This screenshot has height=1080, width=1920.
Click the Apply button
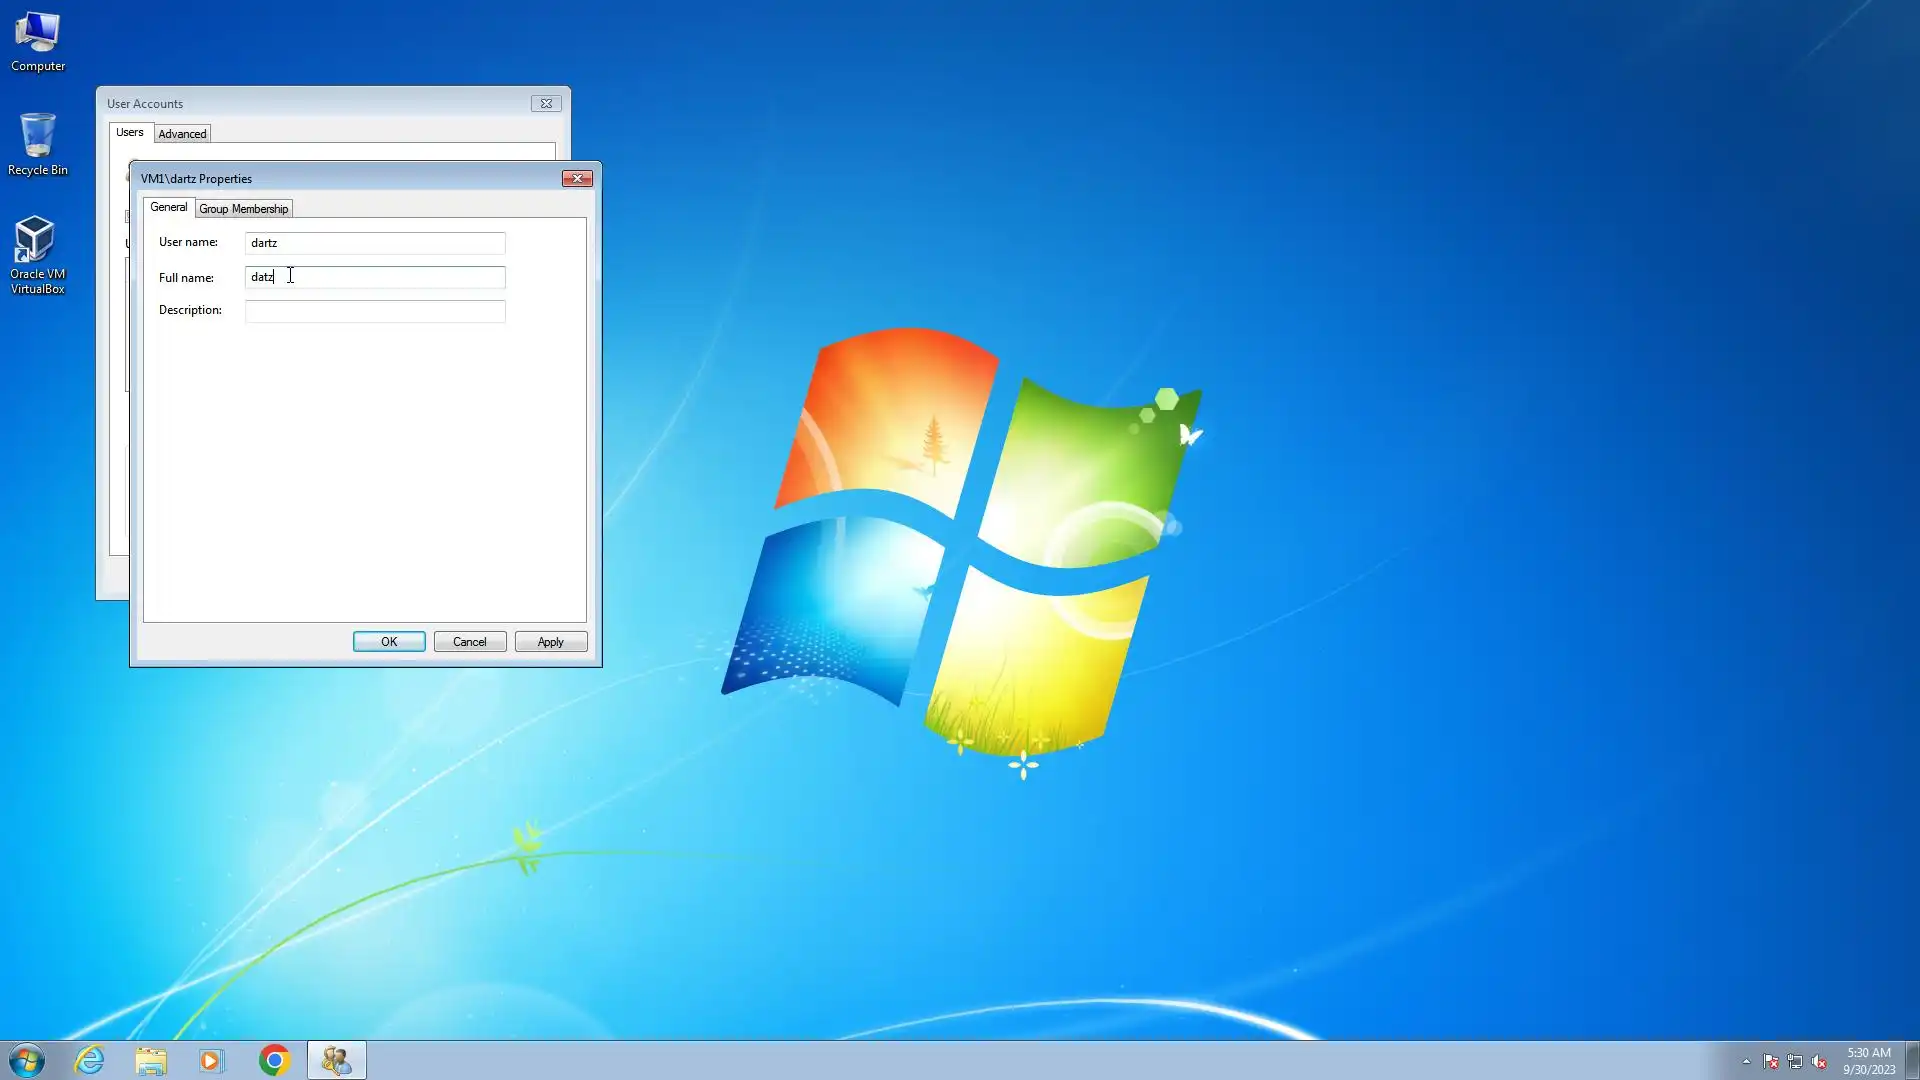[550, 642]
